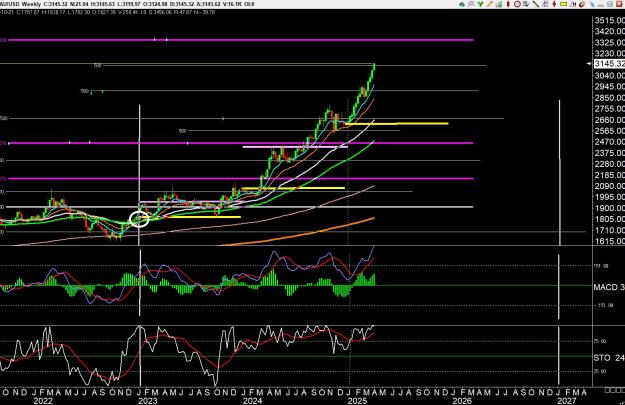The image size is (625, 405).
Task: Click the 1900.00 price axis label
Action: [610, 208]
